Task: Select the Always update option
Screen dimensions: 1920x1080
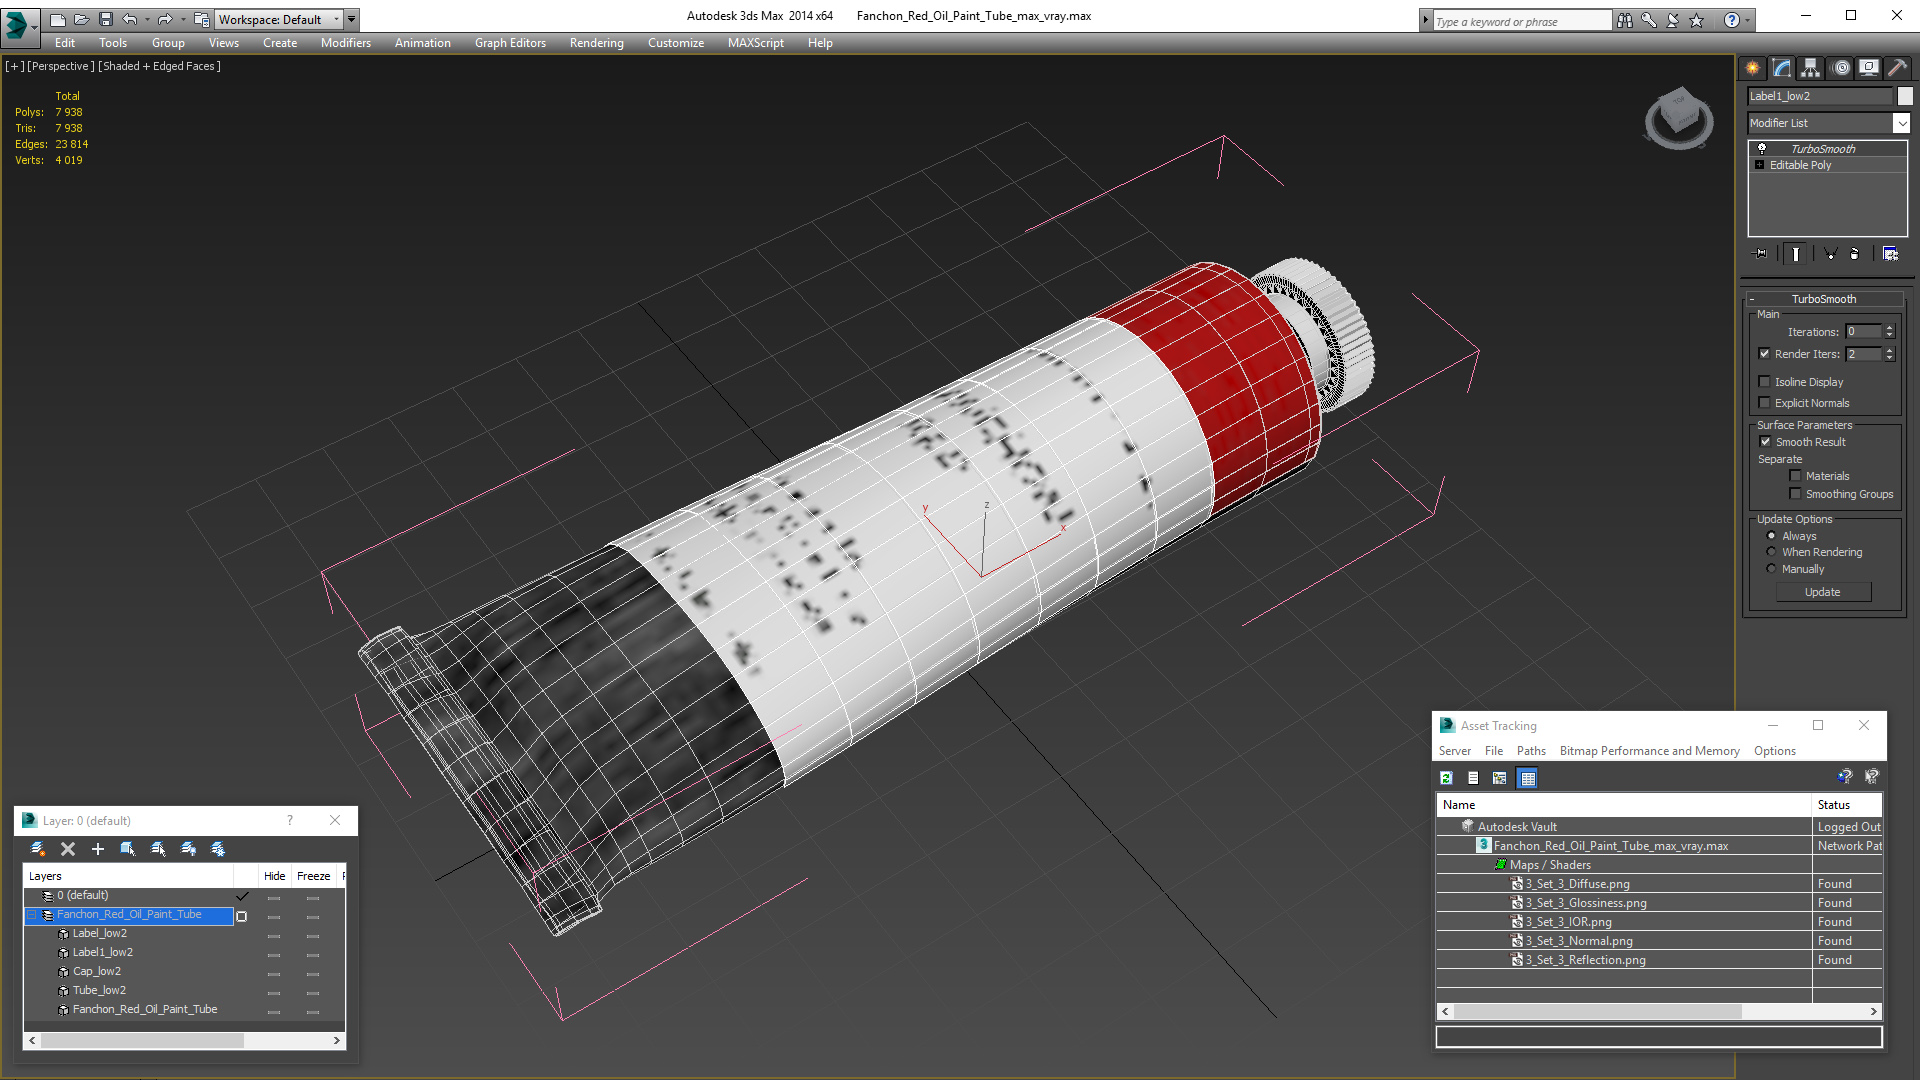Action: click(x=1771, y=536)
